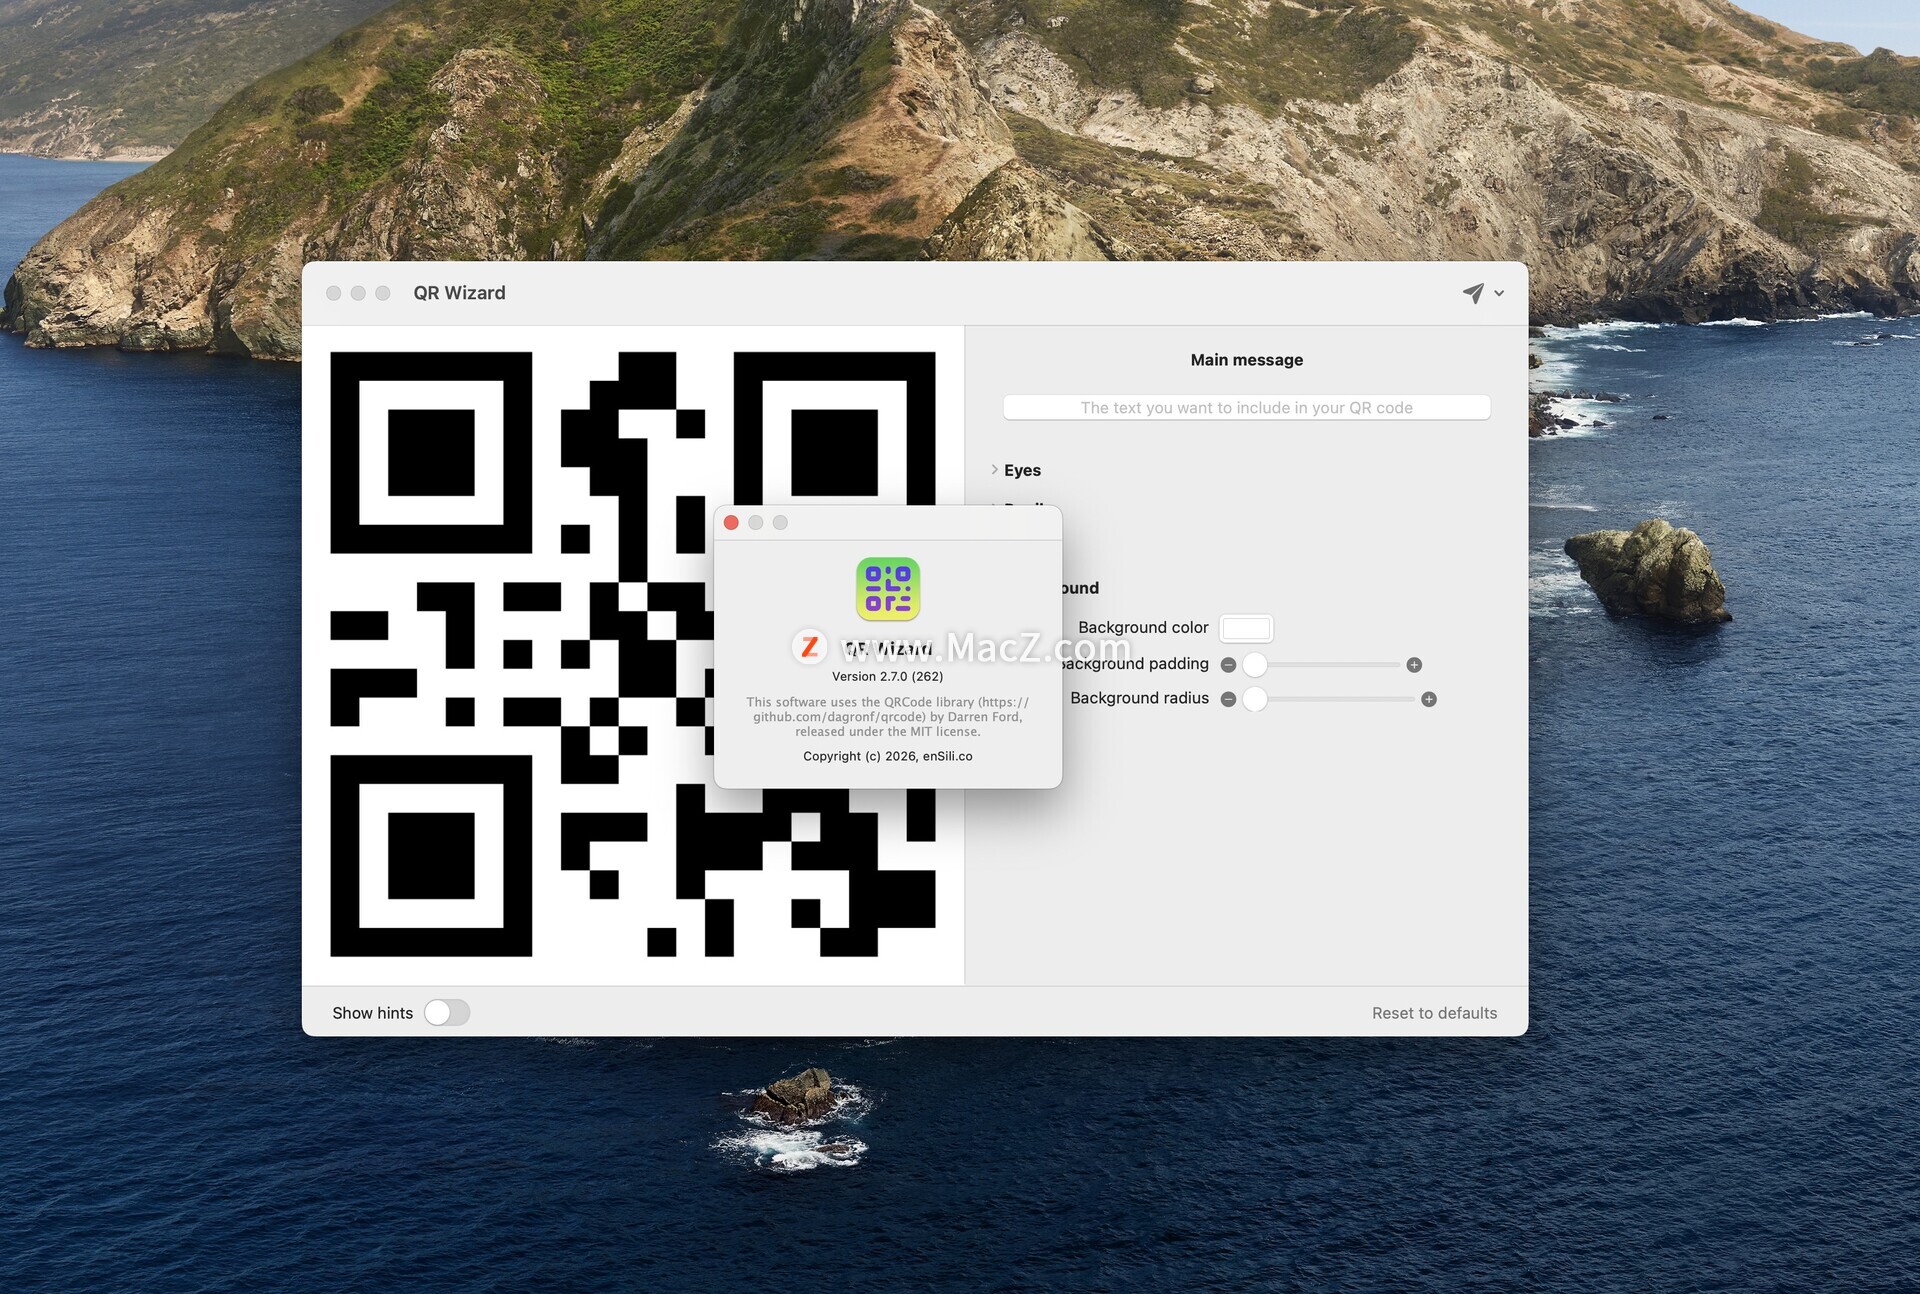The width and height of the screenshot is (1920, 1294).
Task: Close the About dialog with red button
Action: pyautogui.click(x=731, y=523)
